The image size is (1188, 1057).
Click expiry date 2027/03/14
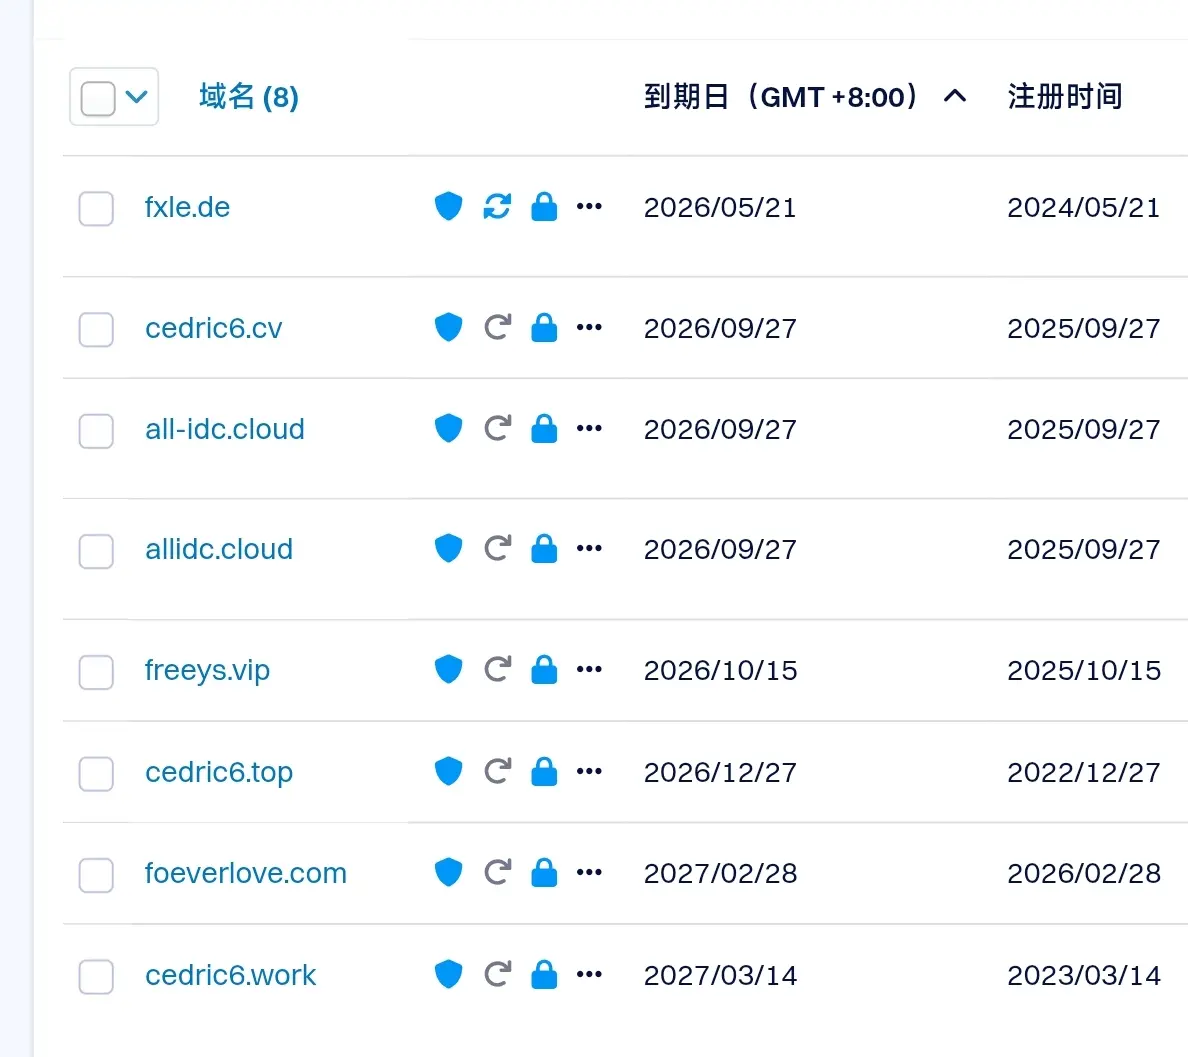721,976
